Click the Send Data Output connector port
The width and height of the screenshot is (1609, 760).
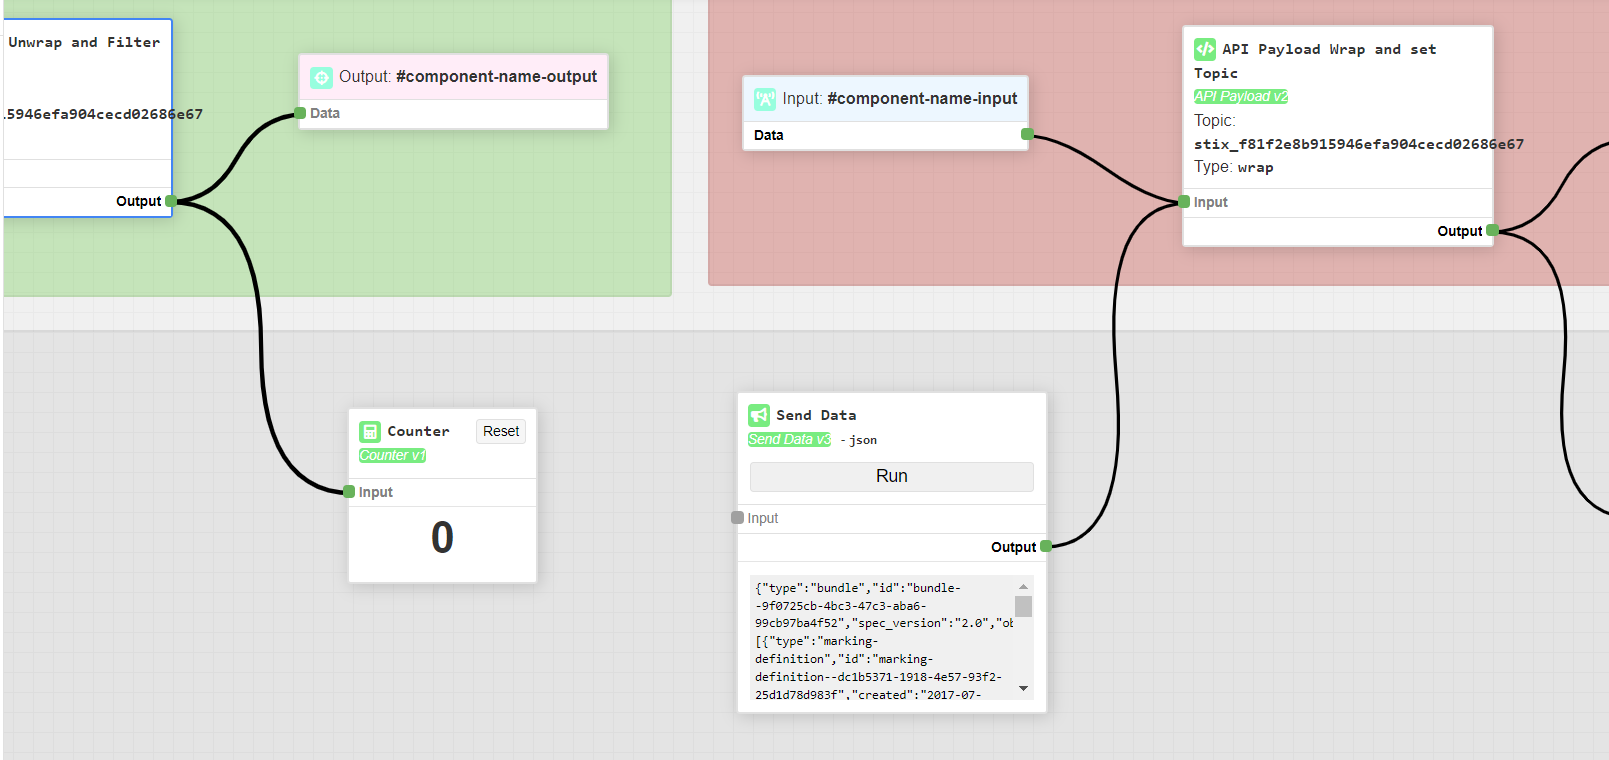1046,546
